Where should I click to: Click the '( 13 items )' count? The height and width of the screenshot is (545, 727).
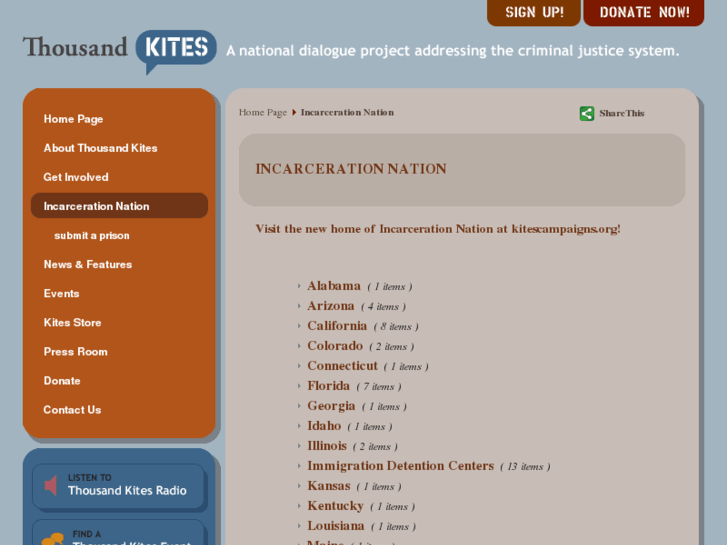pos(525,467)
